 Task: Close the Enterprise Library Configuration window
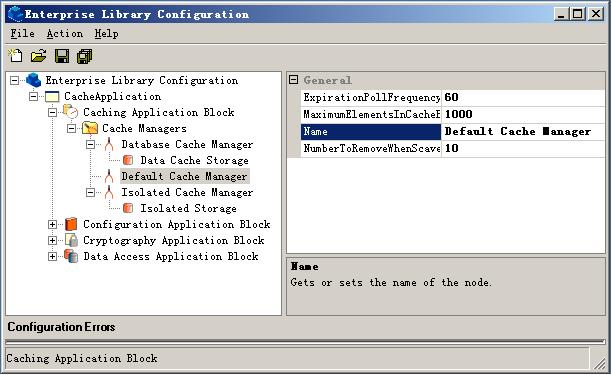click(x=596, y=14)
